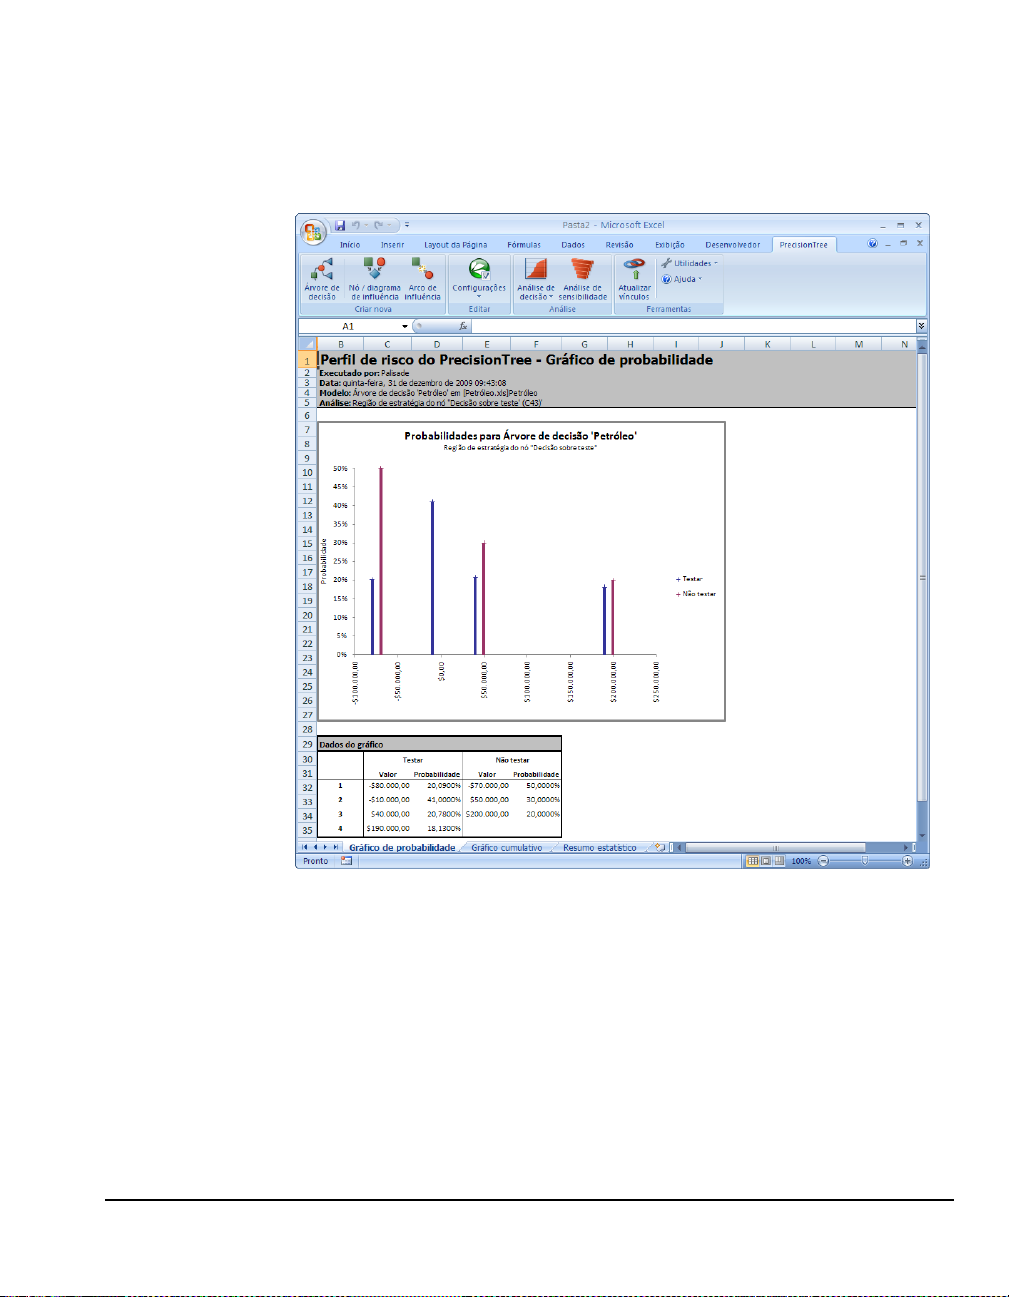Open Layout da Página tab
This screenshot has width=1009, height=1297.
point(456,245)
